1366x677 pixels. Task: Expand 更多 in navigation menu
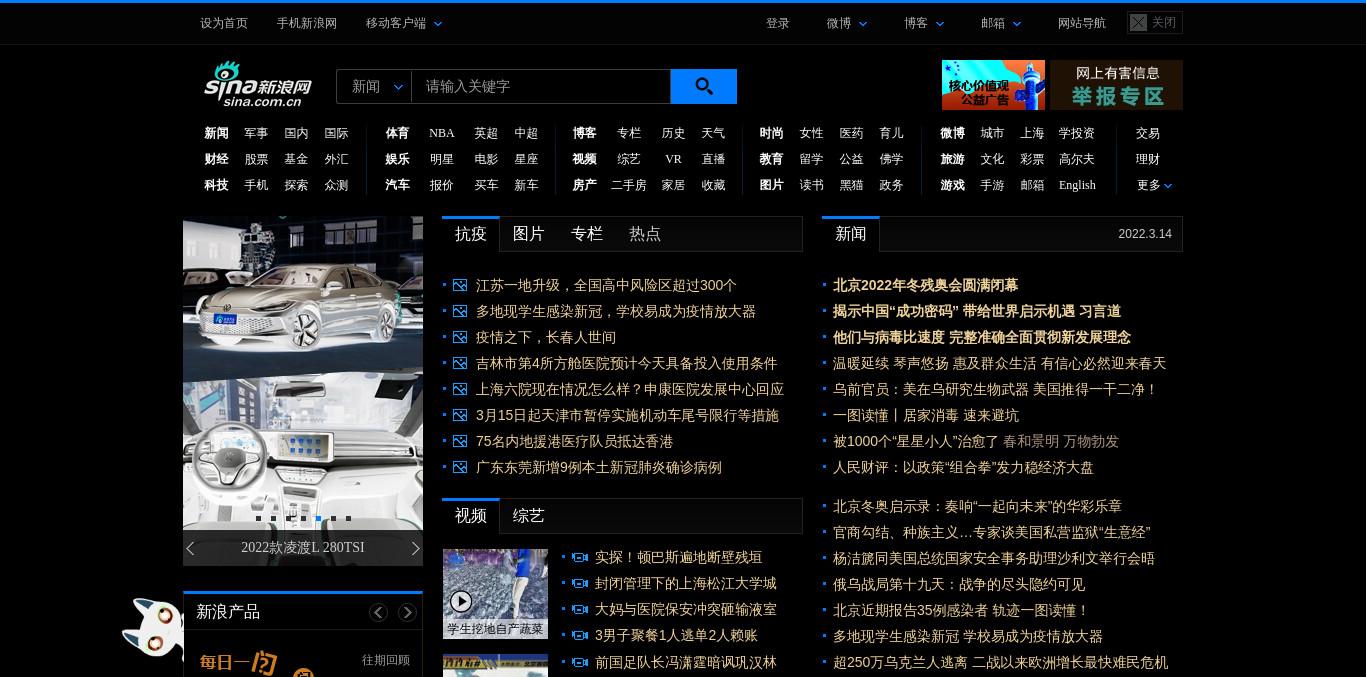click(x=1154, y=185)
